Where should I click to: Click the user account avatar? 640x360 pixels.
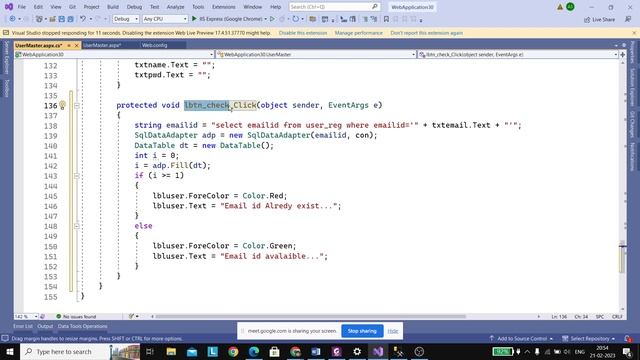coord(570,7)
